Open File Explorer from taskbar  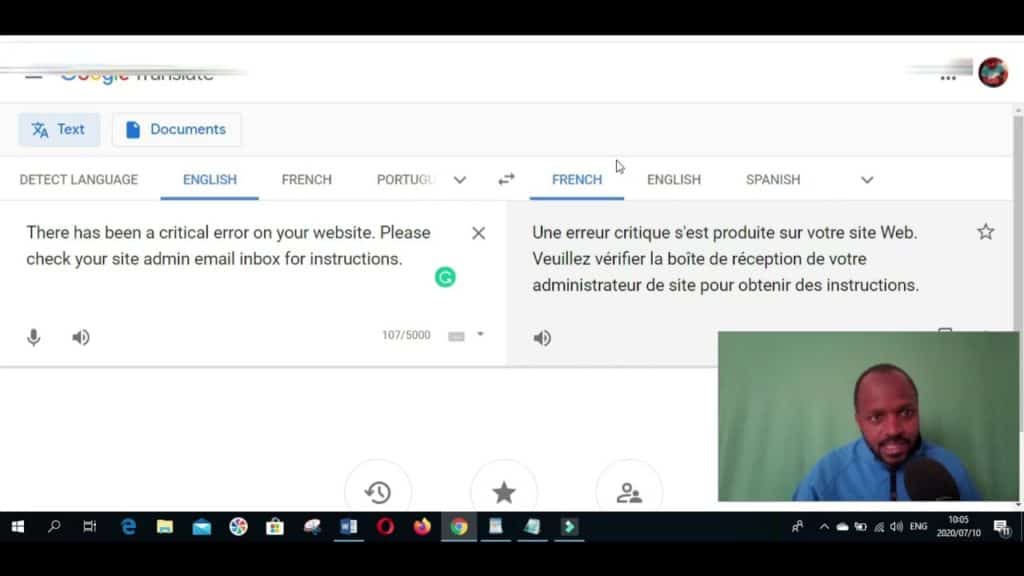click(165, 526)
